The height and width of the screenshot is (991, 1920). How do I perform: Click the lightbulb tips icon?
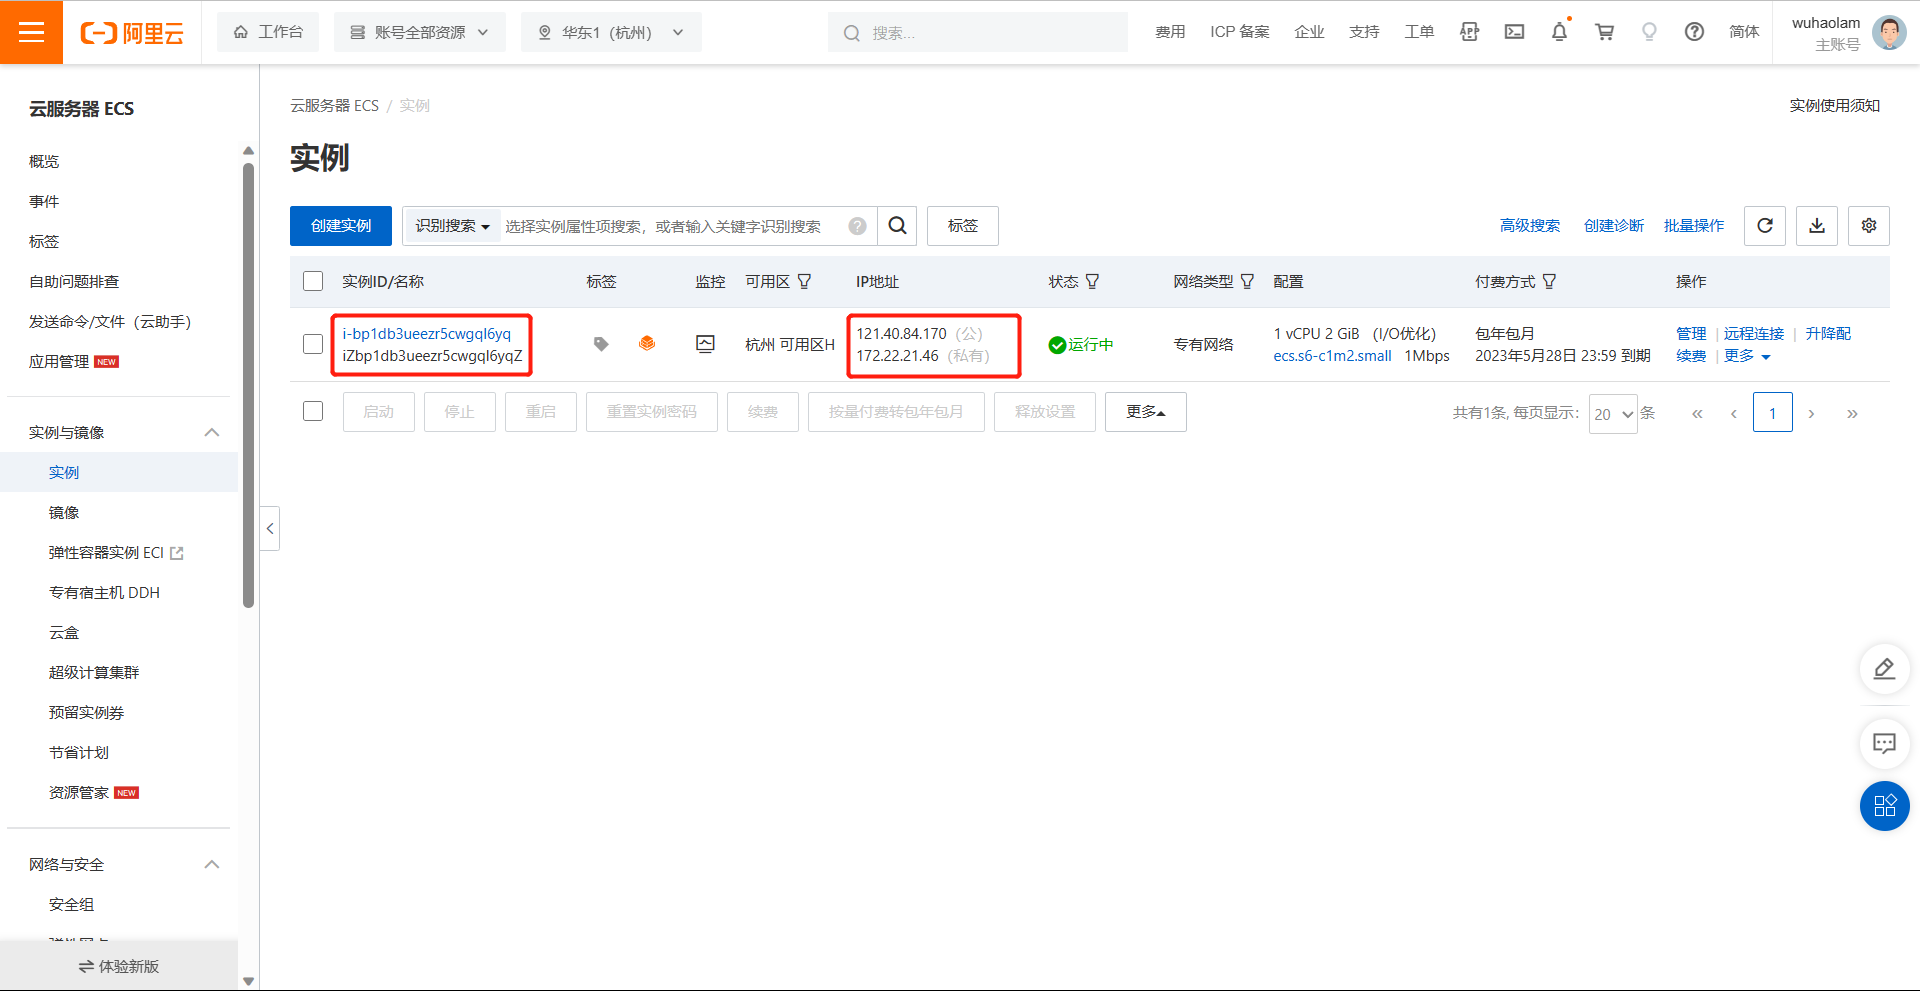point(1649,32)
